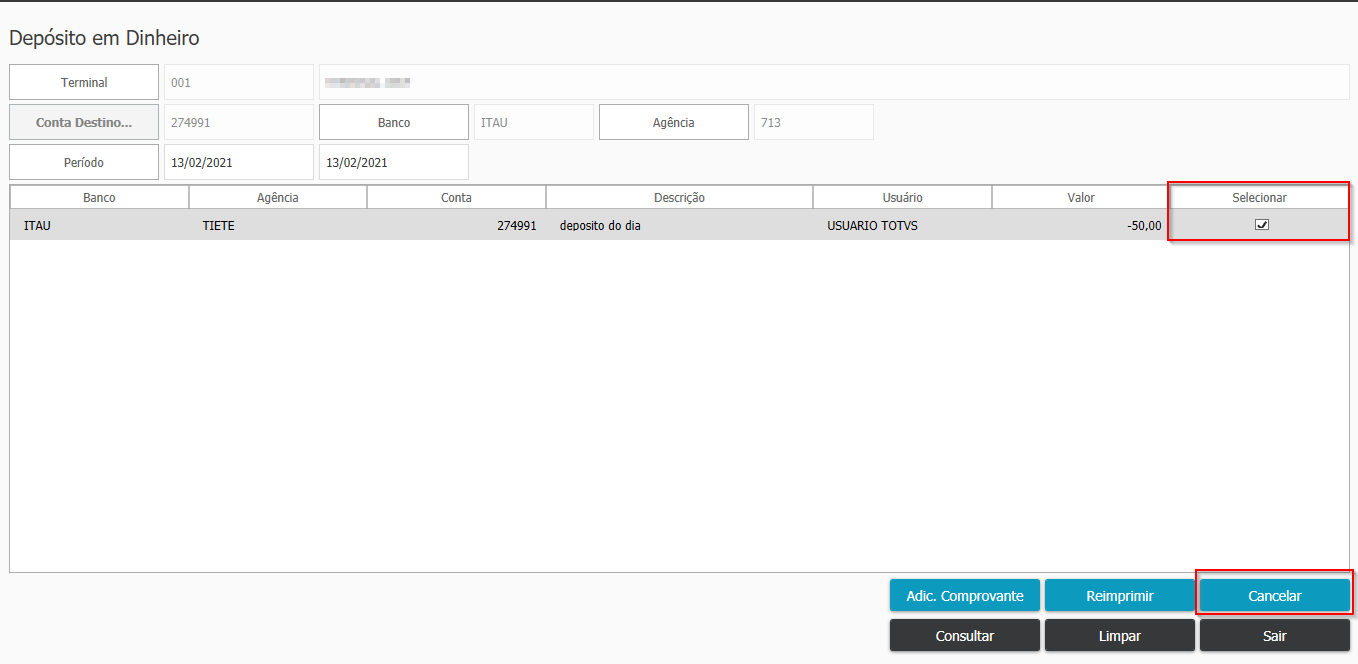The image size is (1358, 664).
Task: Click the Terminal label button
Action: point(84,82)
